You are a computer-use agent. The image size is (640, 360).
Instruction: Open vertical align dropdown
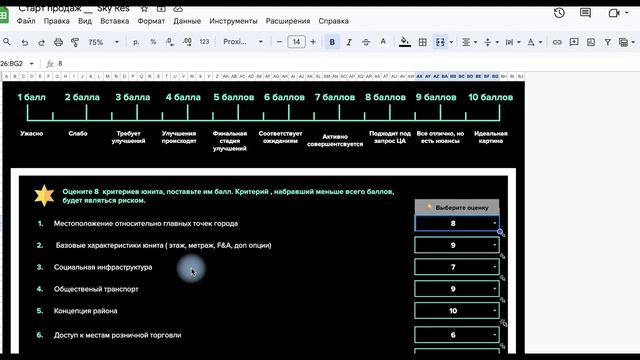491,42
